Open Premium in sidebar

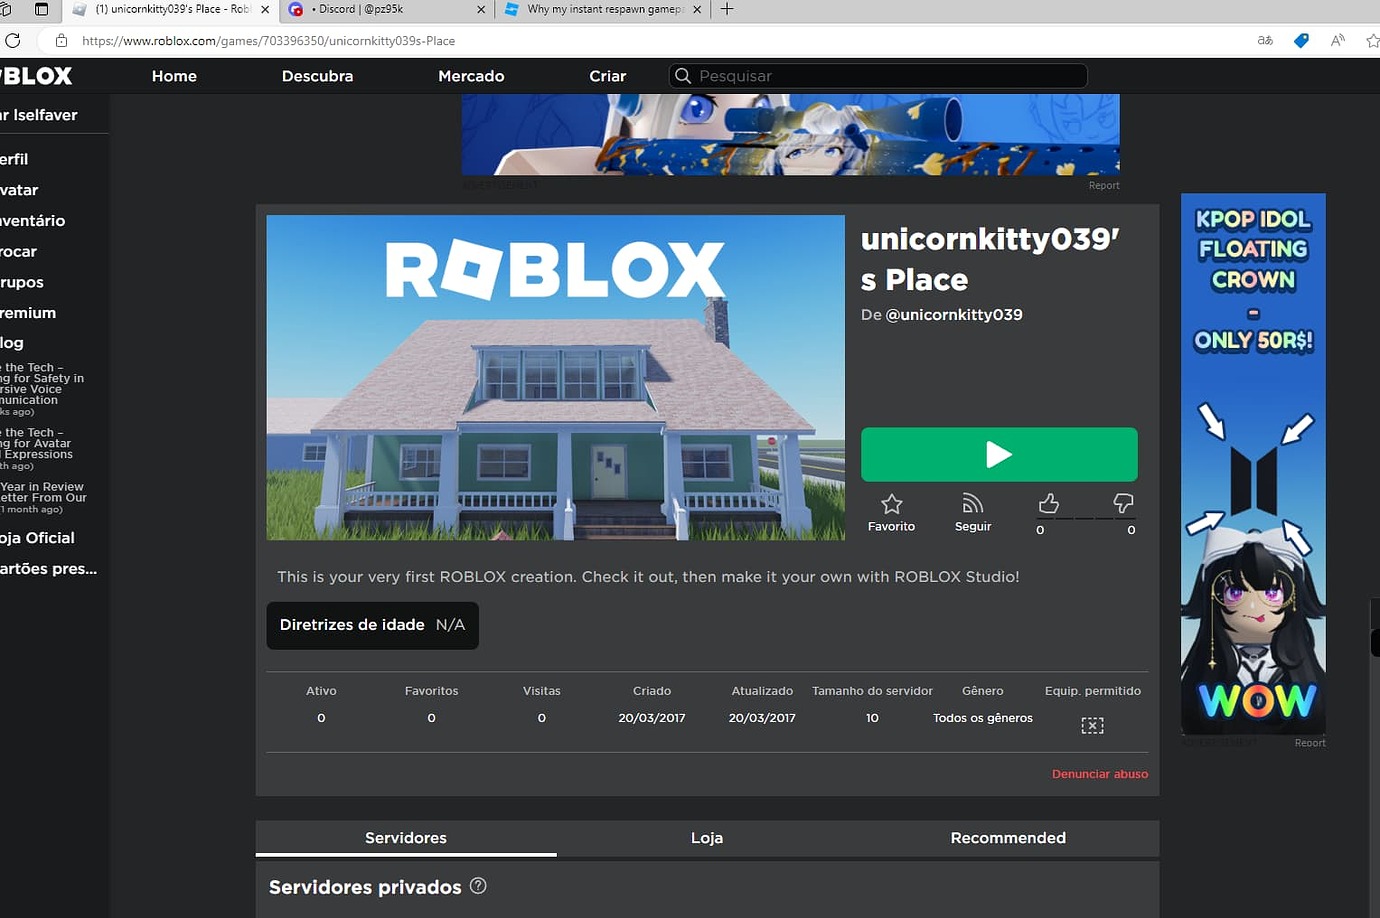[28, 313]
